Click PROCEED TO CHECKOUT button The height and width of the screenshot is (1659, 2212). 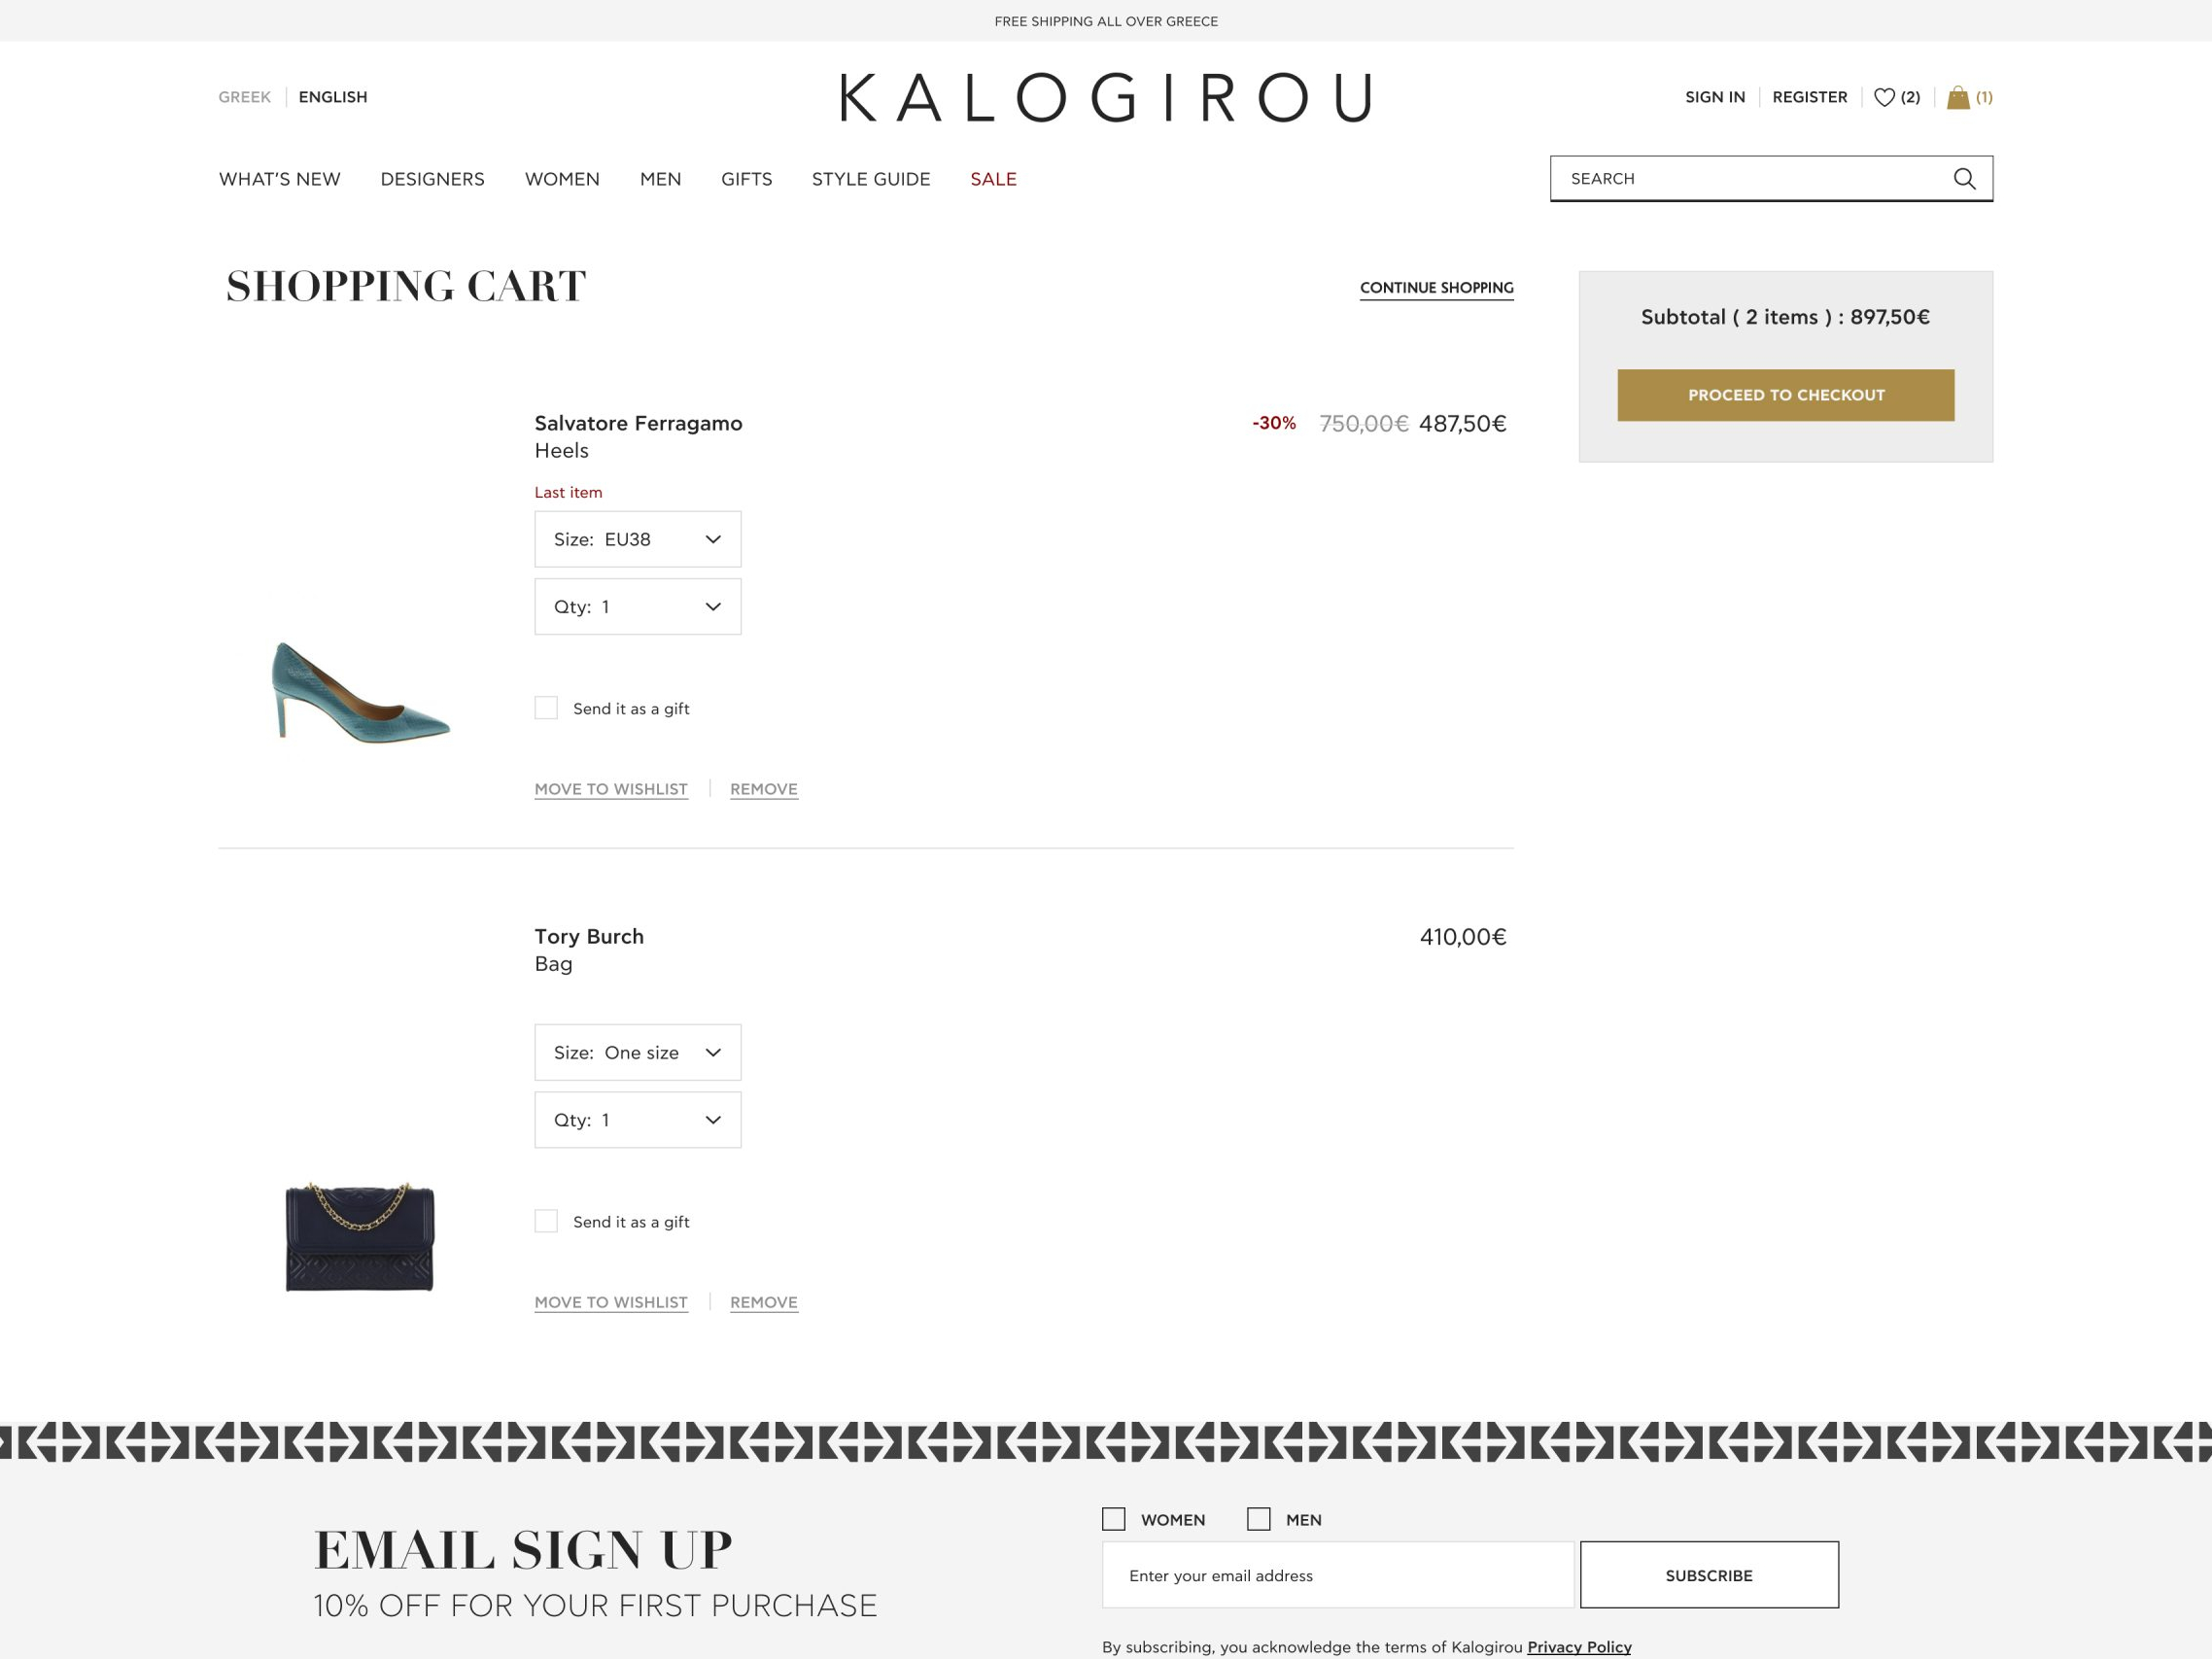click(x=1786, y=395)
